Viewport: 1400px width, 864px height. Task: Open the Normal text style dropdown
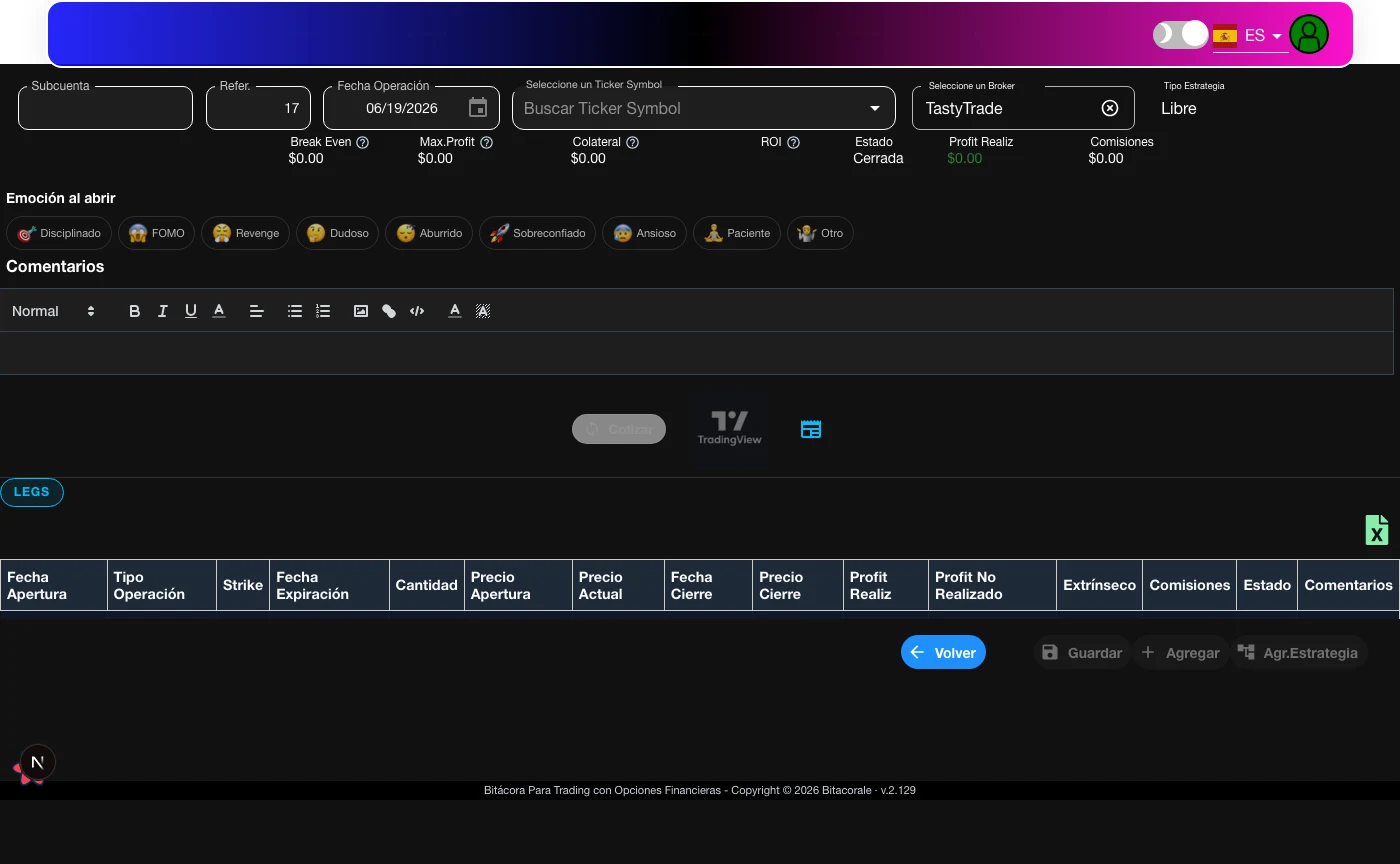[x=53, y=311]
